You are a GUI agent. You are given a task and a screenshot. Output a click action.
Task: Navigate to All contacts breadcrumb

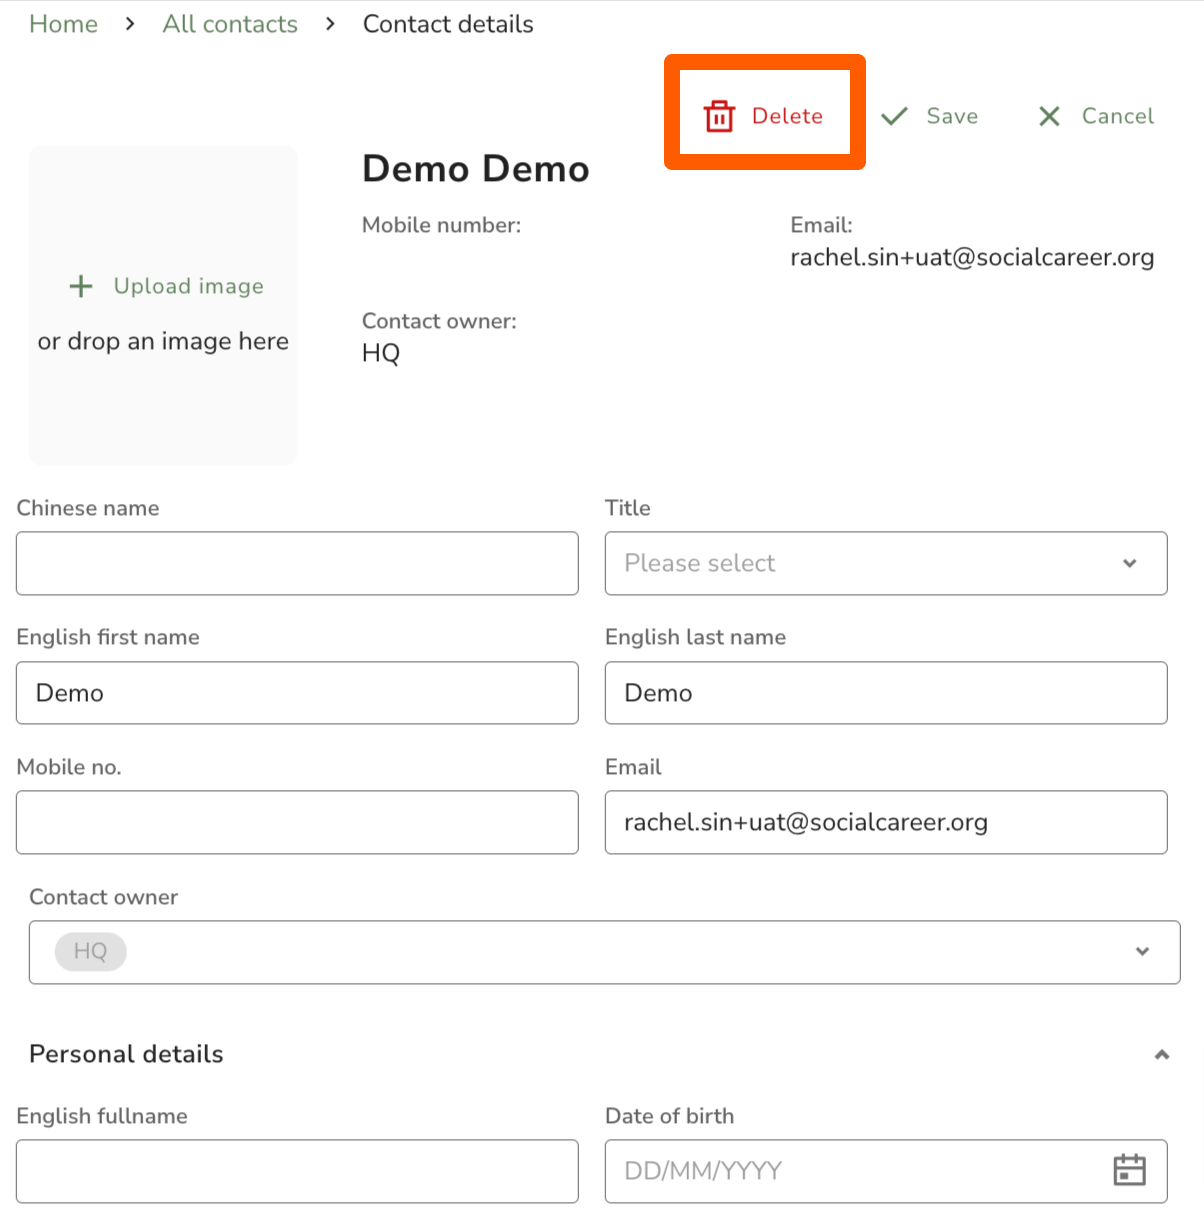230,24
